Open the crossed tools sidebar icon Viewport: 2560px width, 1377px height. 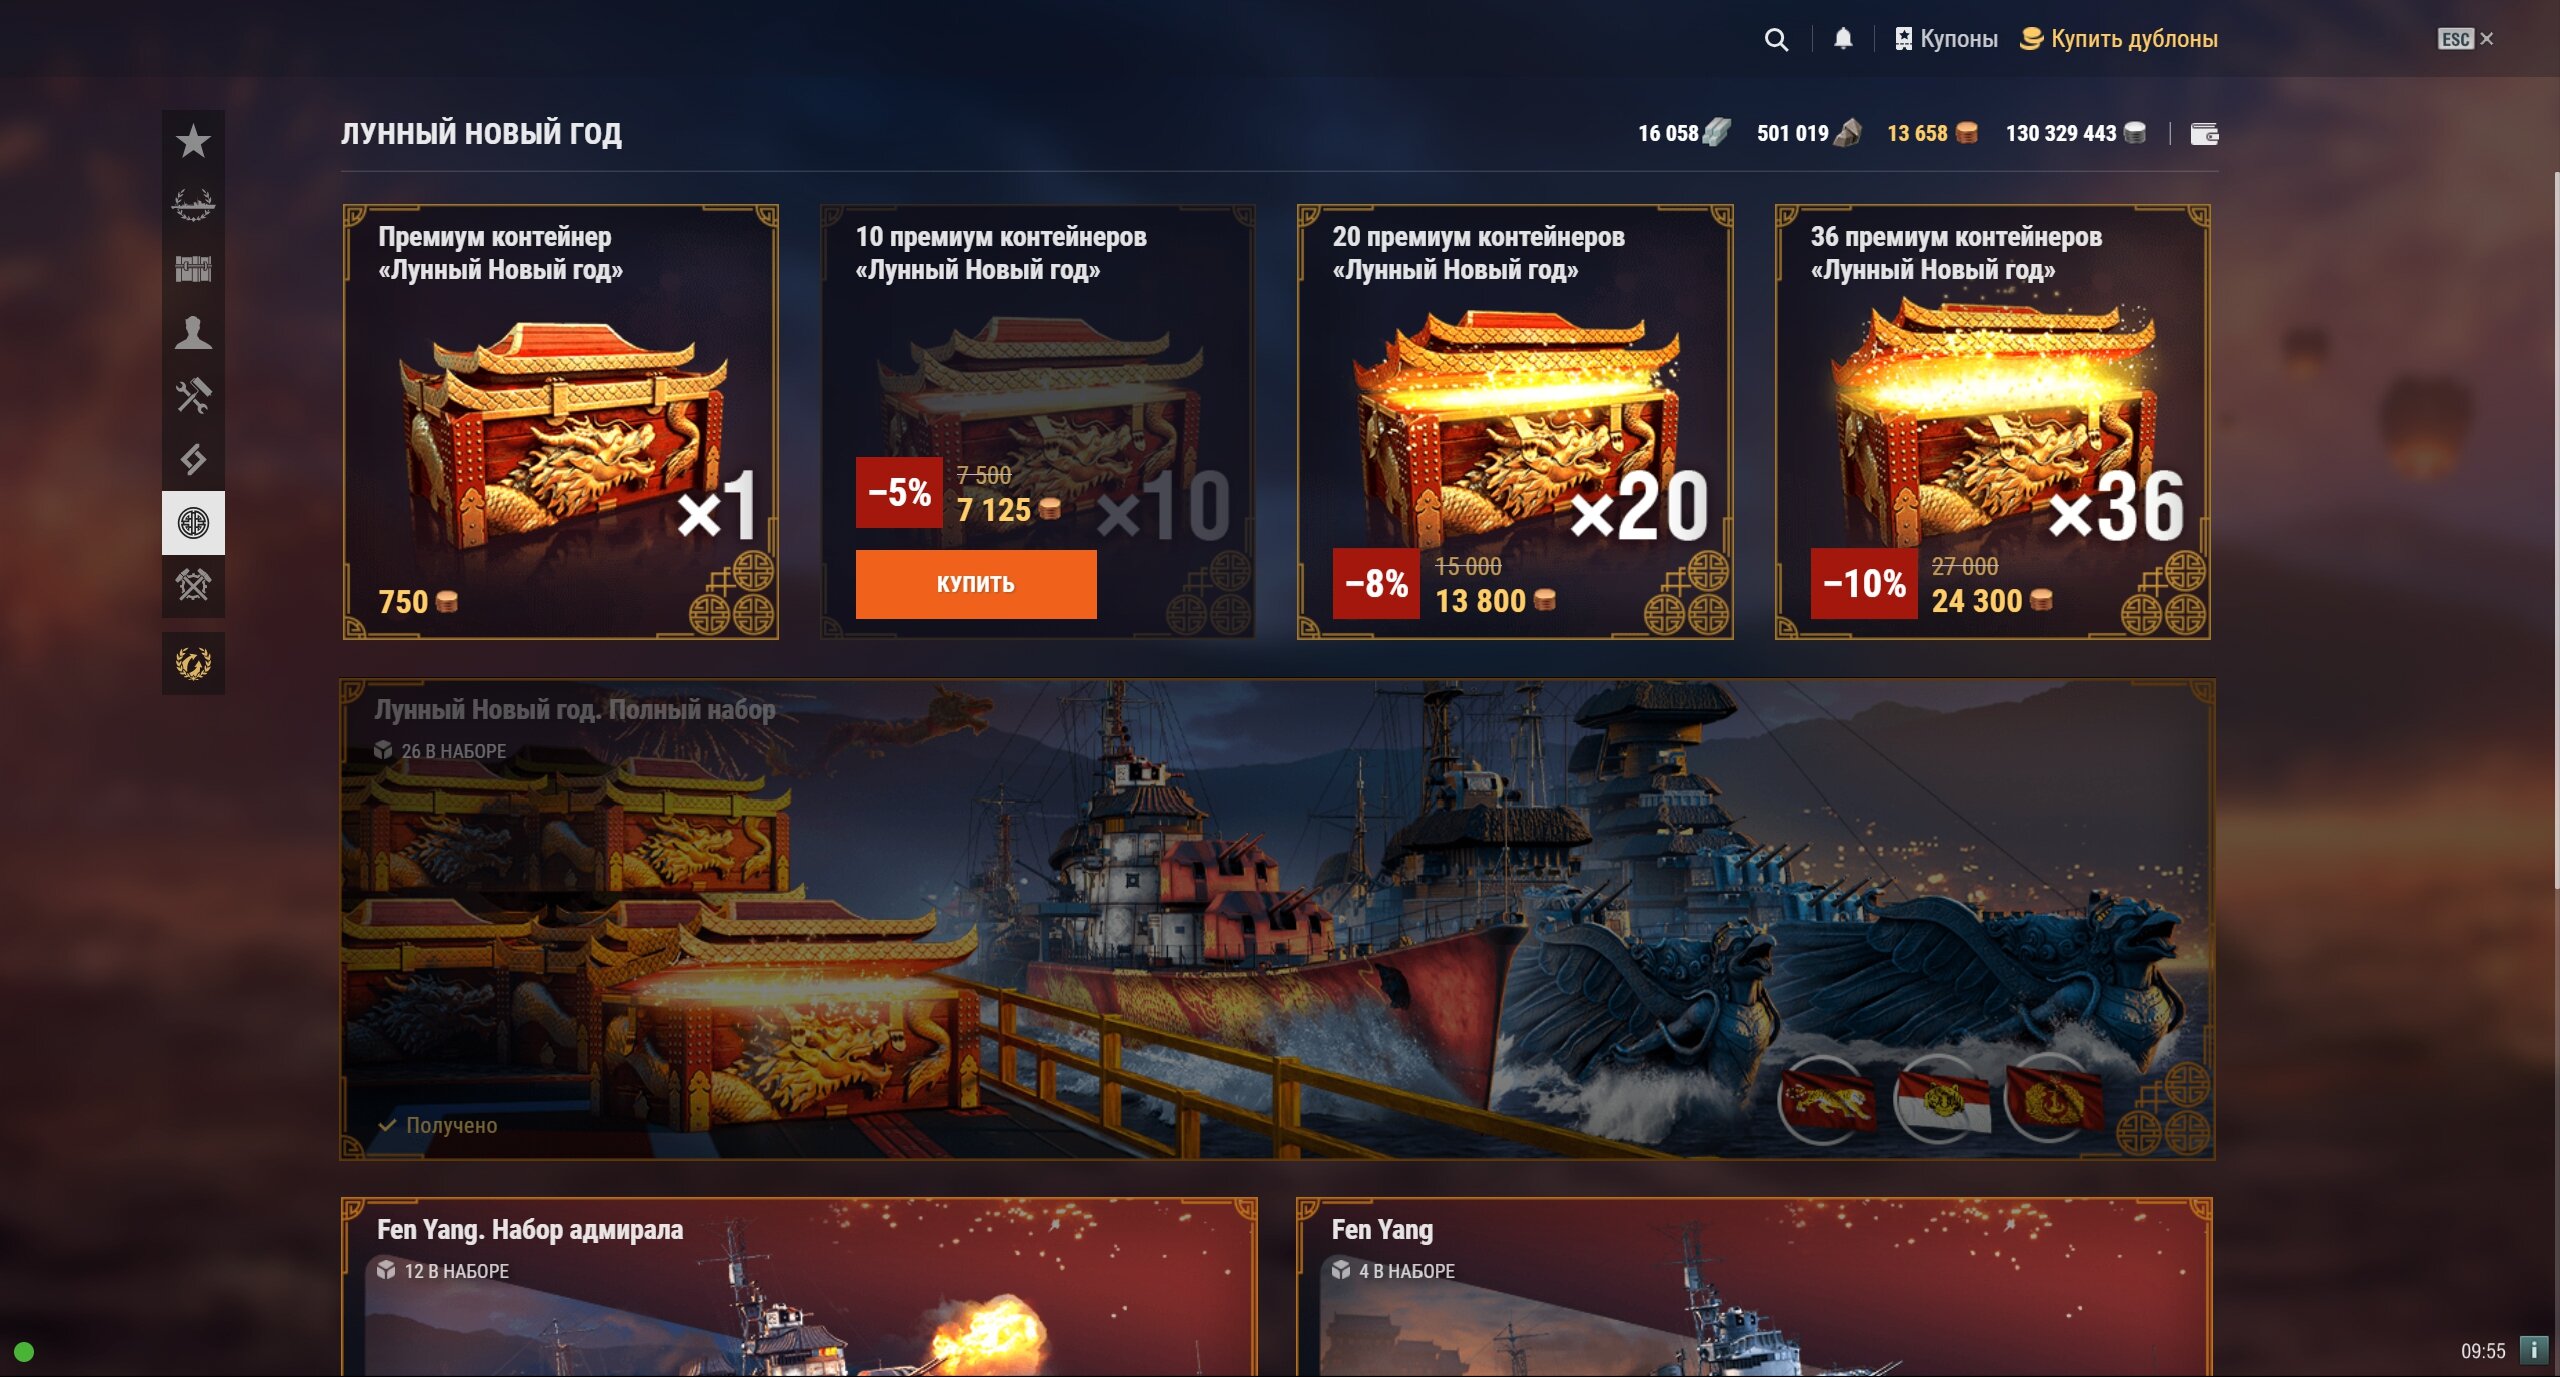193,396
